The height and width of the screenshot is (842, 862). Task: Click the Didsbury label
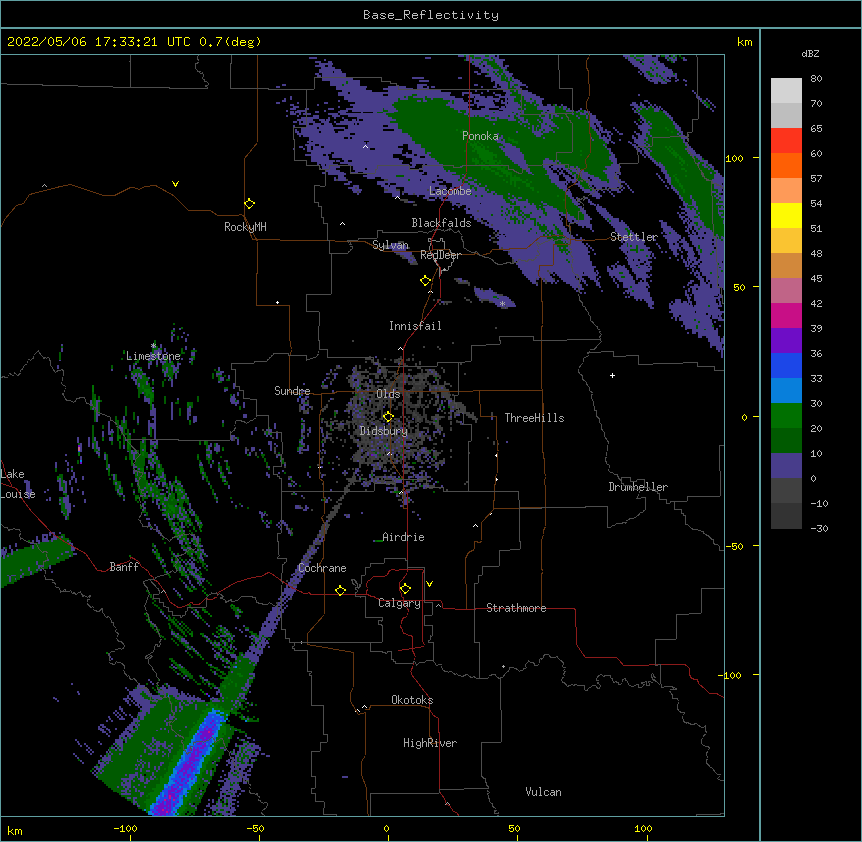(384, 431)
